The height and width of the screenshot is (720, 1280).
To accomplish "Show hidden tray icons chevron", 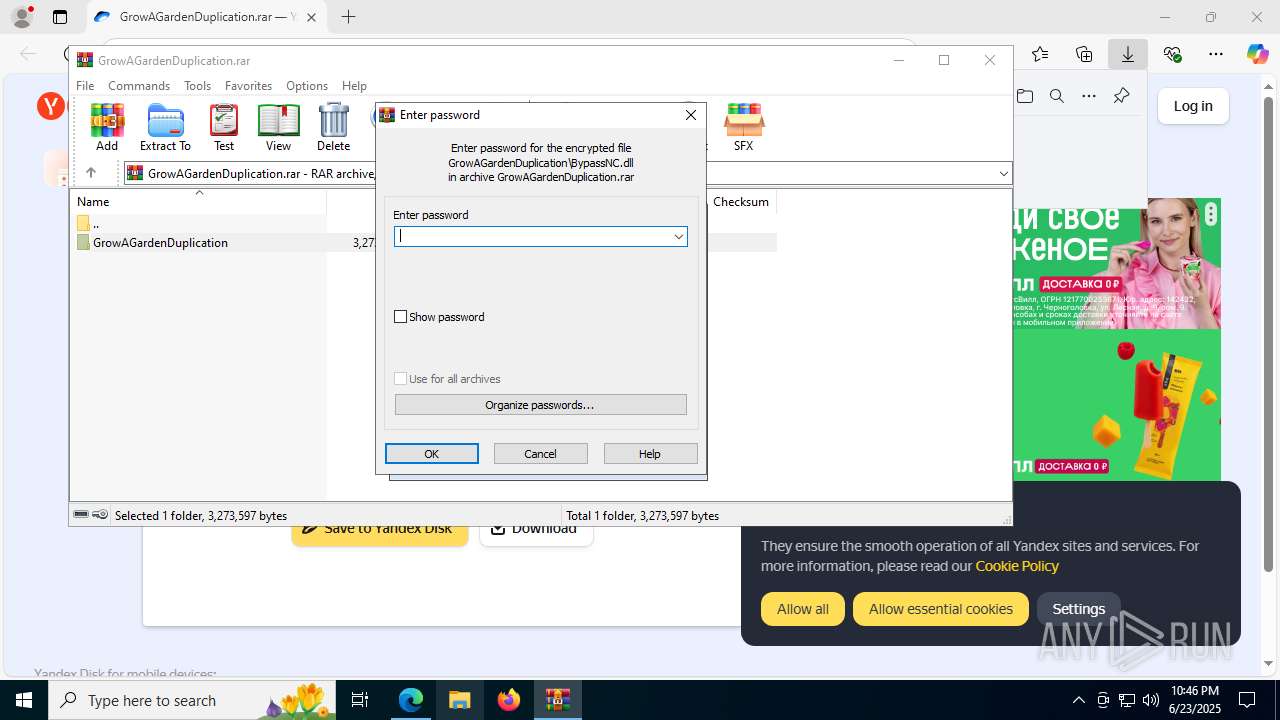I will pos(1078,700).
